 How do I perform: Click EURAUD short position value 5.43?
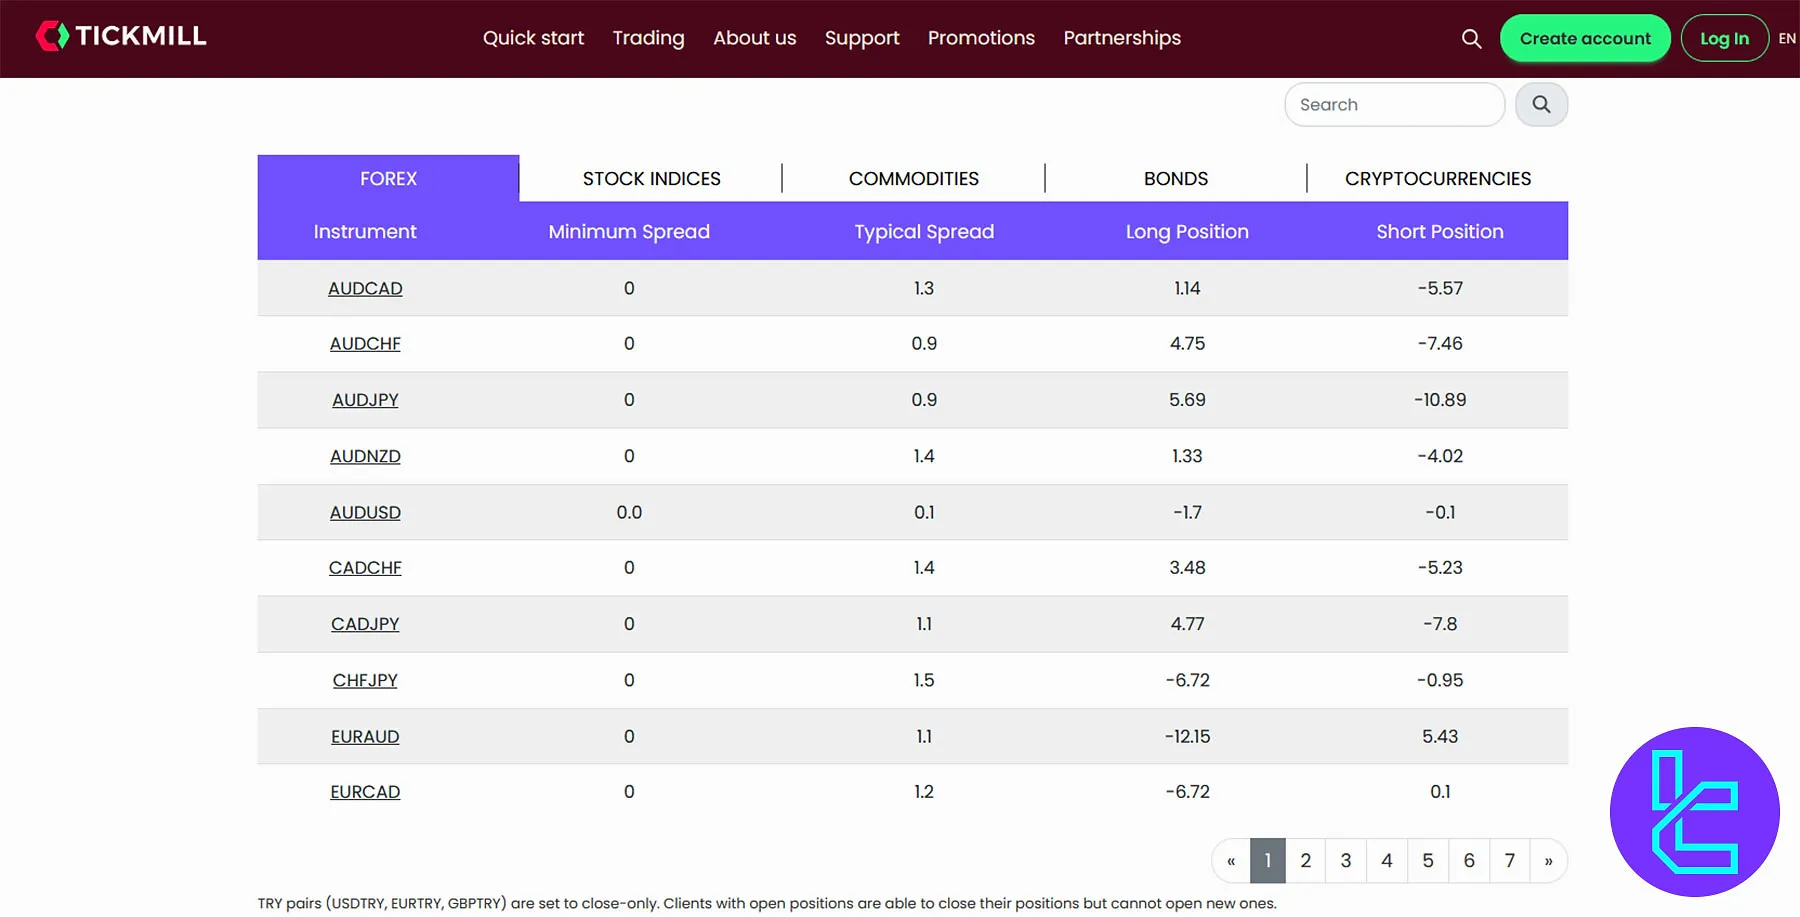pyautogui.click(x=1440, y=736)
